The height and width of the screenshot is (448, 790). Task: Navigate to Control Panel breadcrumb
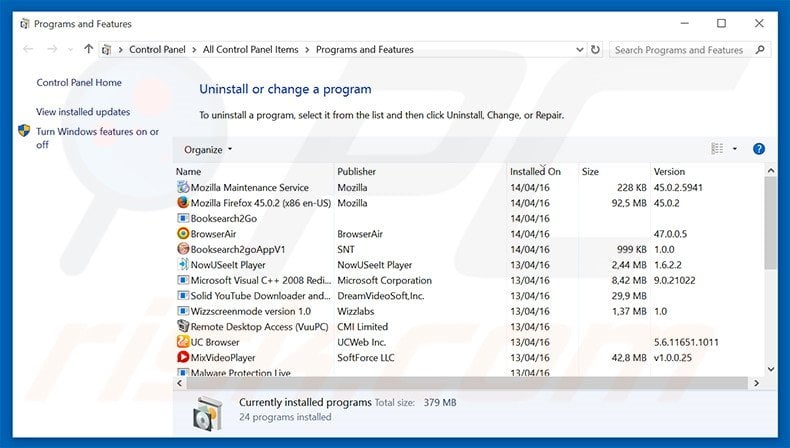tap(157, 49)
